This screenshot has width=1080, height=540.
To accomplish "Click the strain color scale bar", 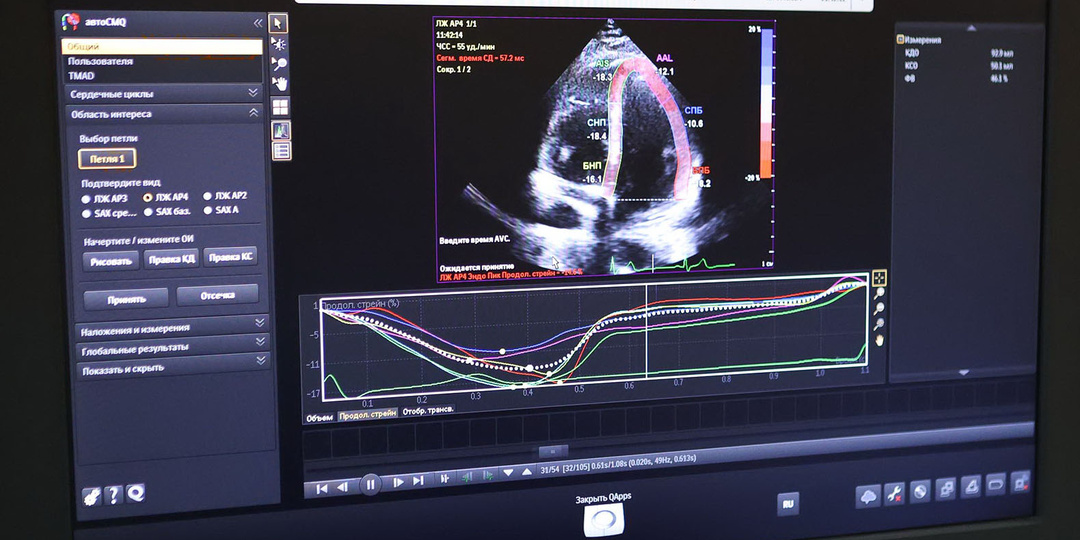I will pyautogui.click(x=766, y=103).
